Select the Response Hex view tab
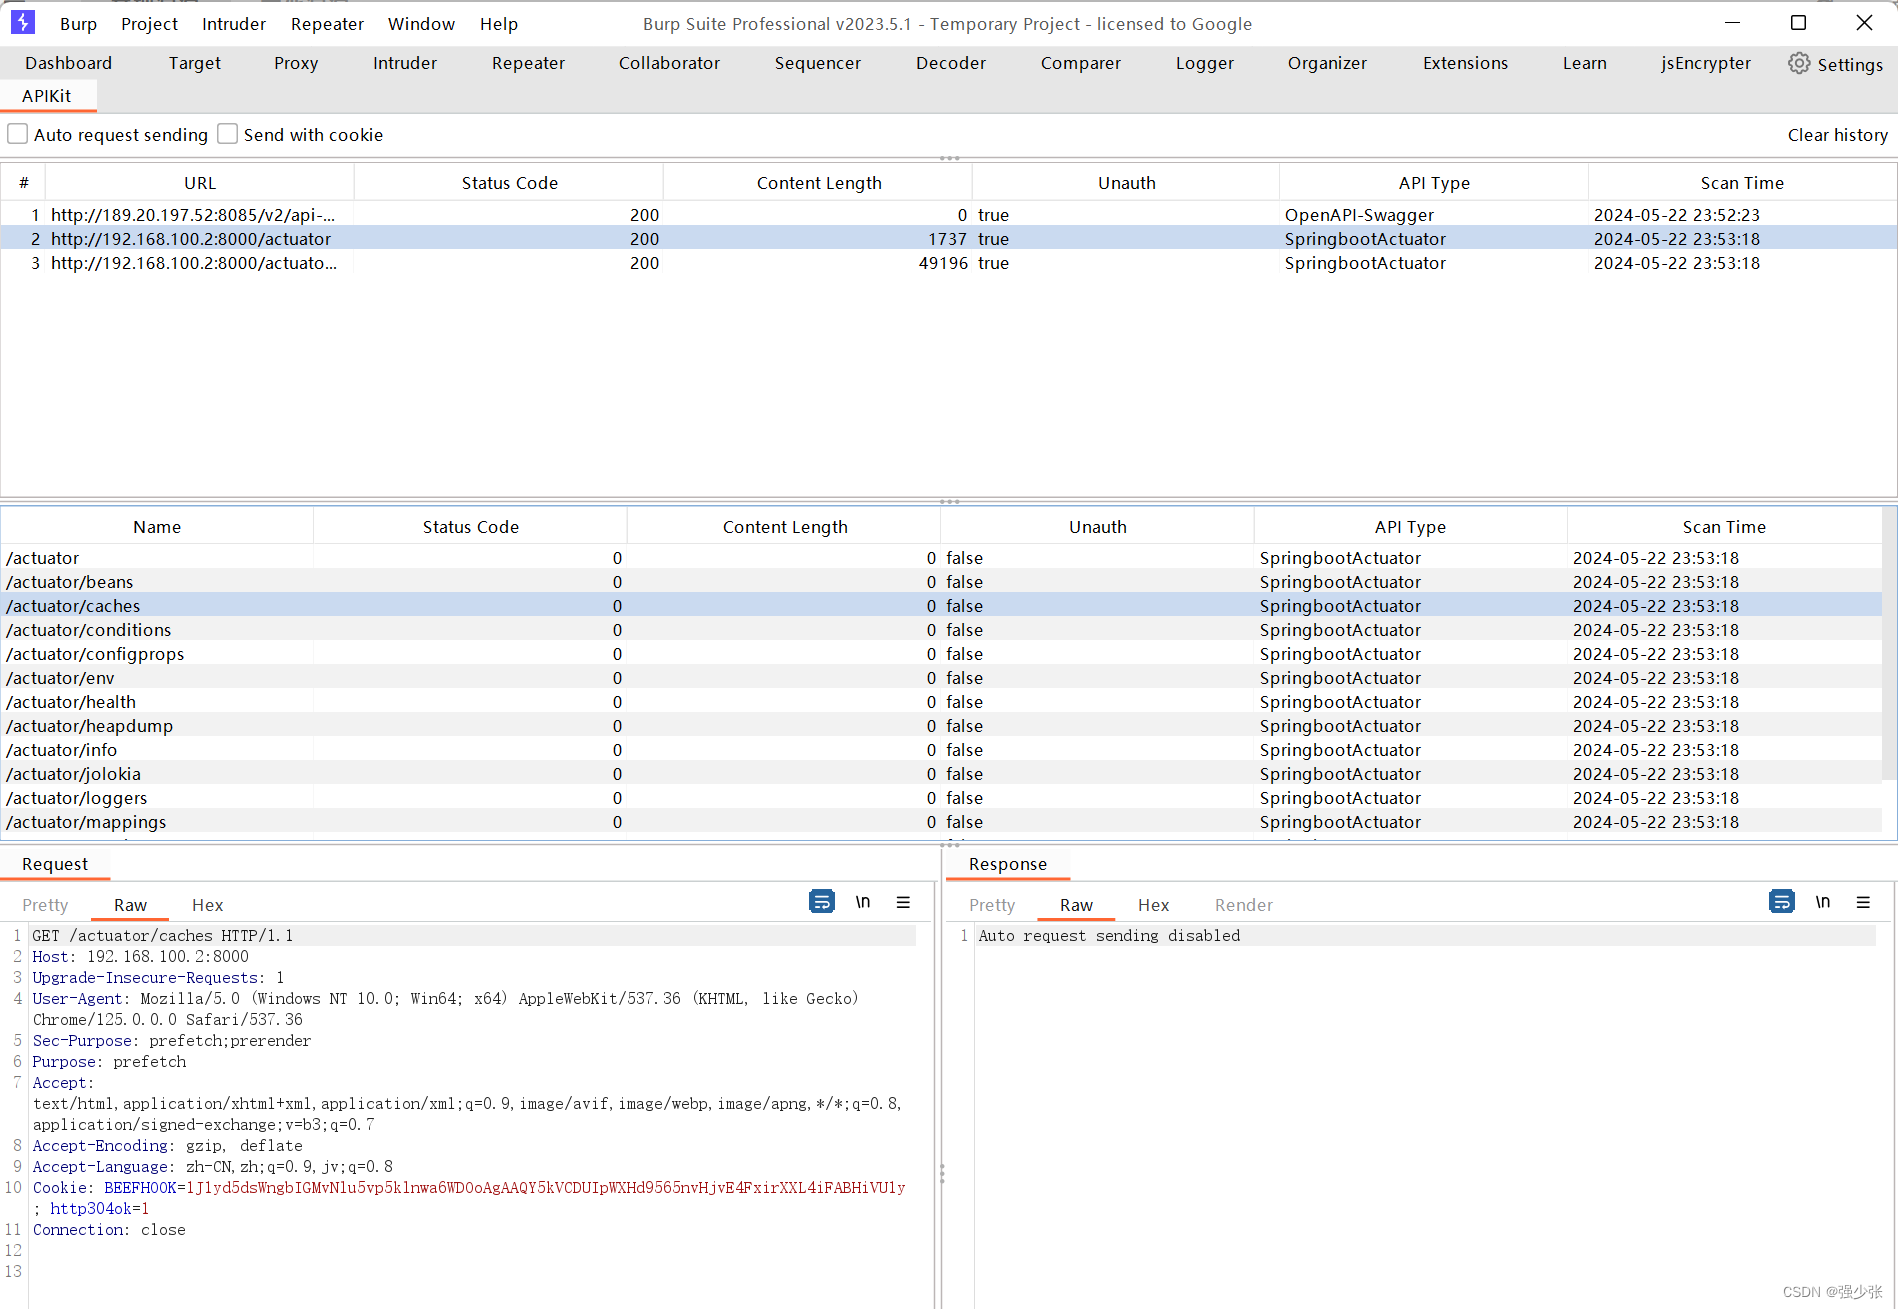1898x1309 pixels. coord(1153,905)
